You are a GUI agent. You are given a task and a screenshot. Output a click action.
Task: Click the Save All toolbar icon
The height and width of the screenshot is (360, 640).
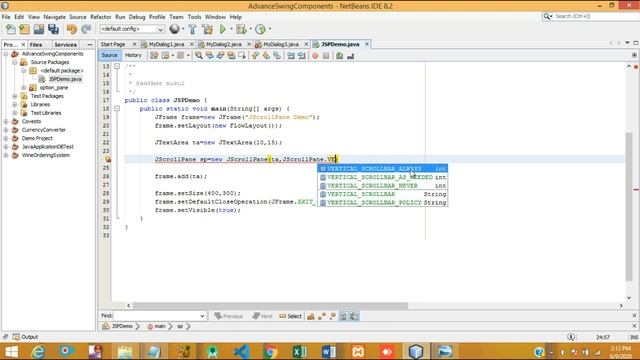(x=53, y=29)
